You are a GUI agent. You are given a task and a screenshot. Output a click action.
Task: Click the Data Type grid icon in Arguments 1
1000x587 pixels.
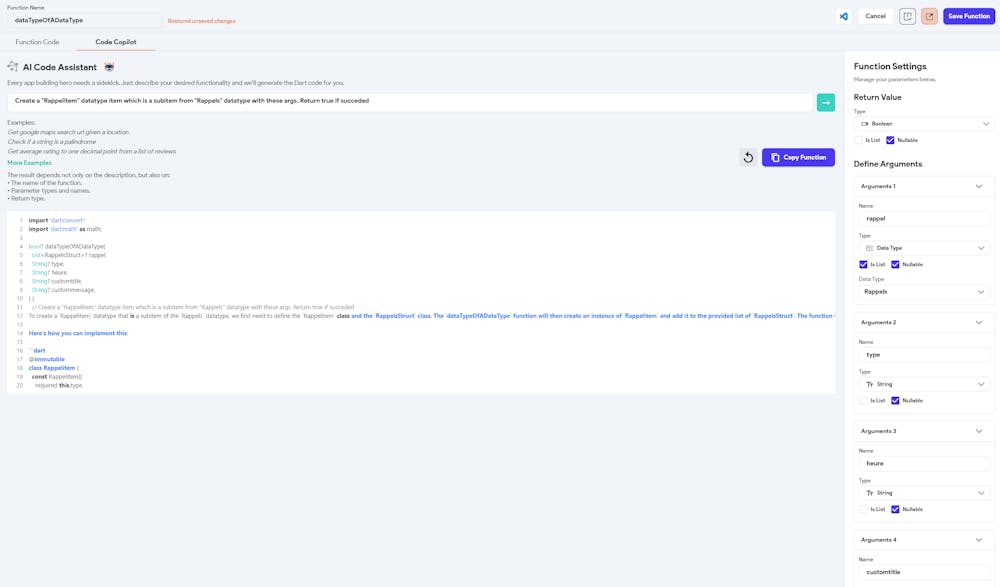(869, 248)
